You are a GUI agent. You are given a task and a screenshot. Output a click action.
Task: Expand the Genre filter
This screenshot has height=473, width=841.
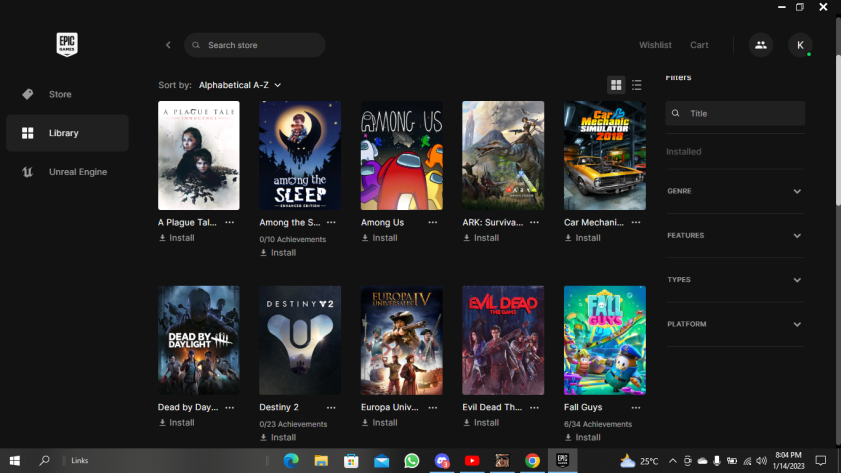(734, 191)
